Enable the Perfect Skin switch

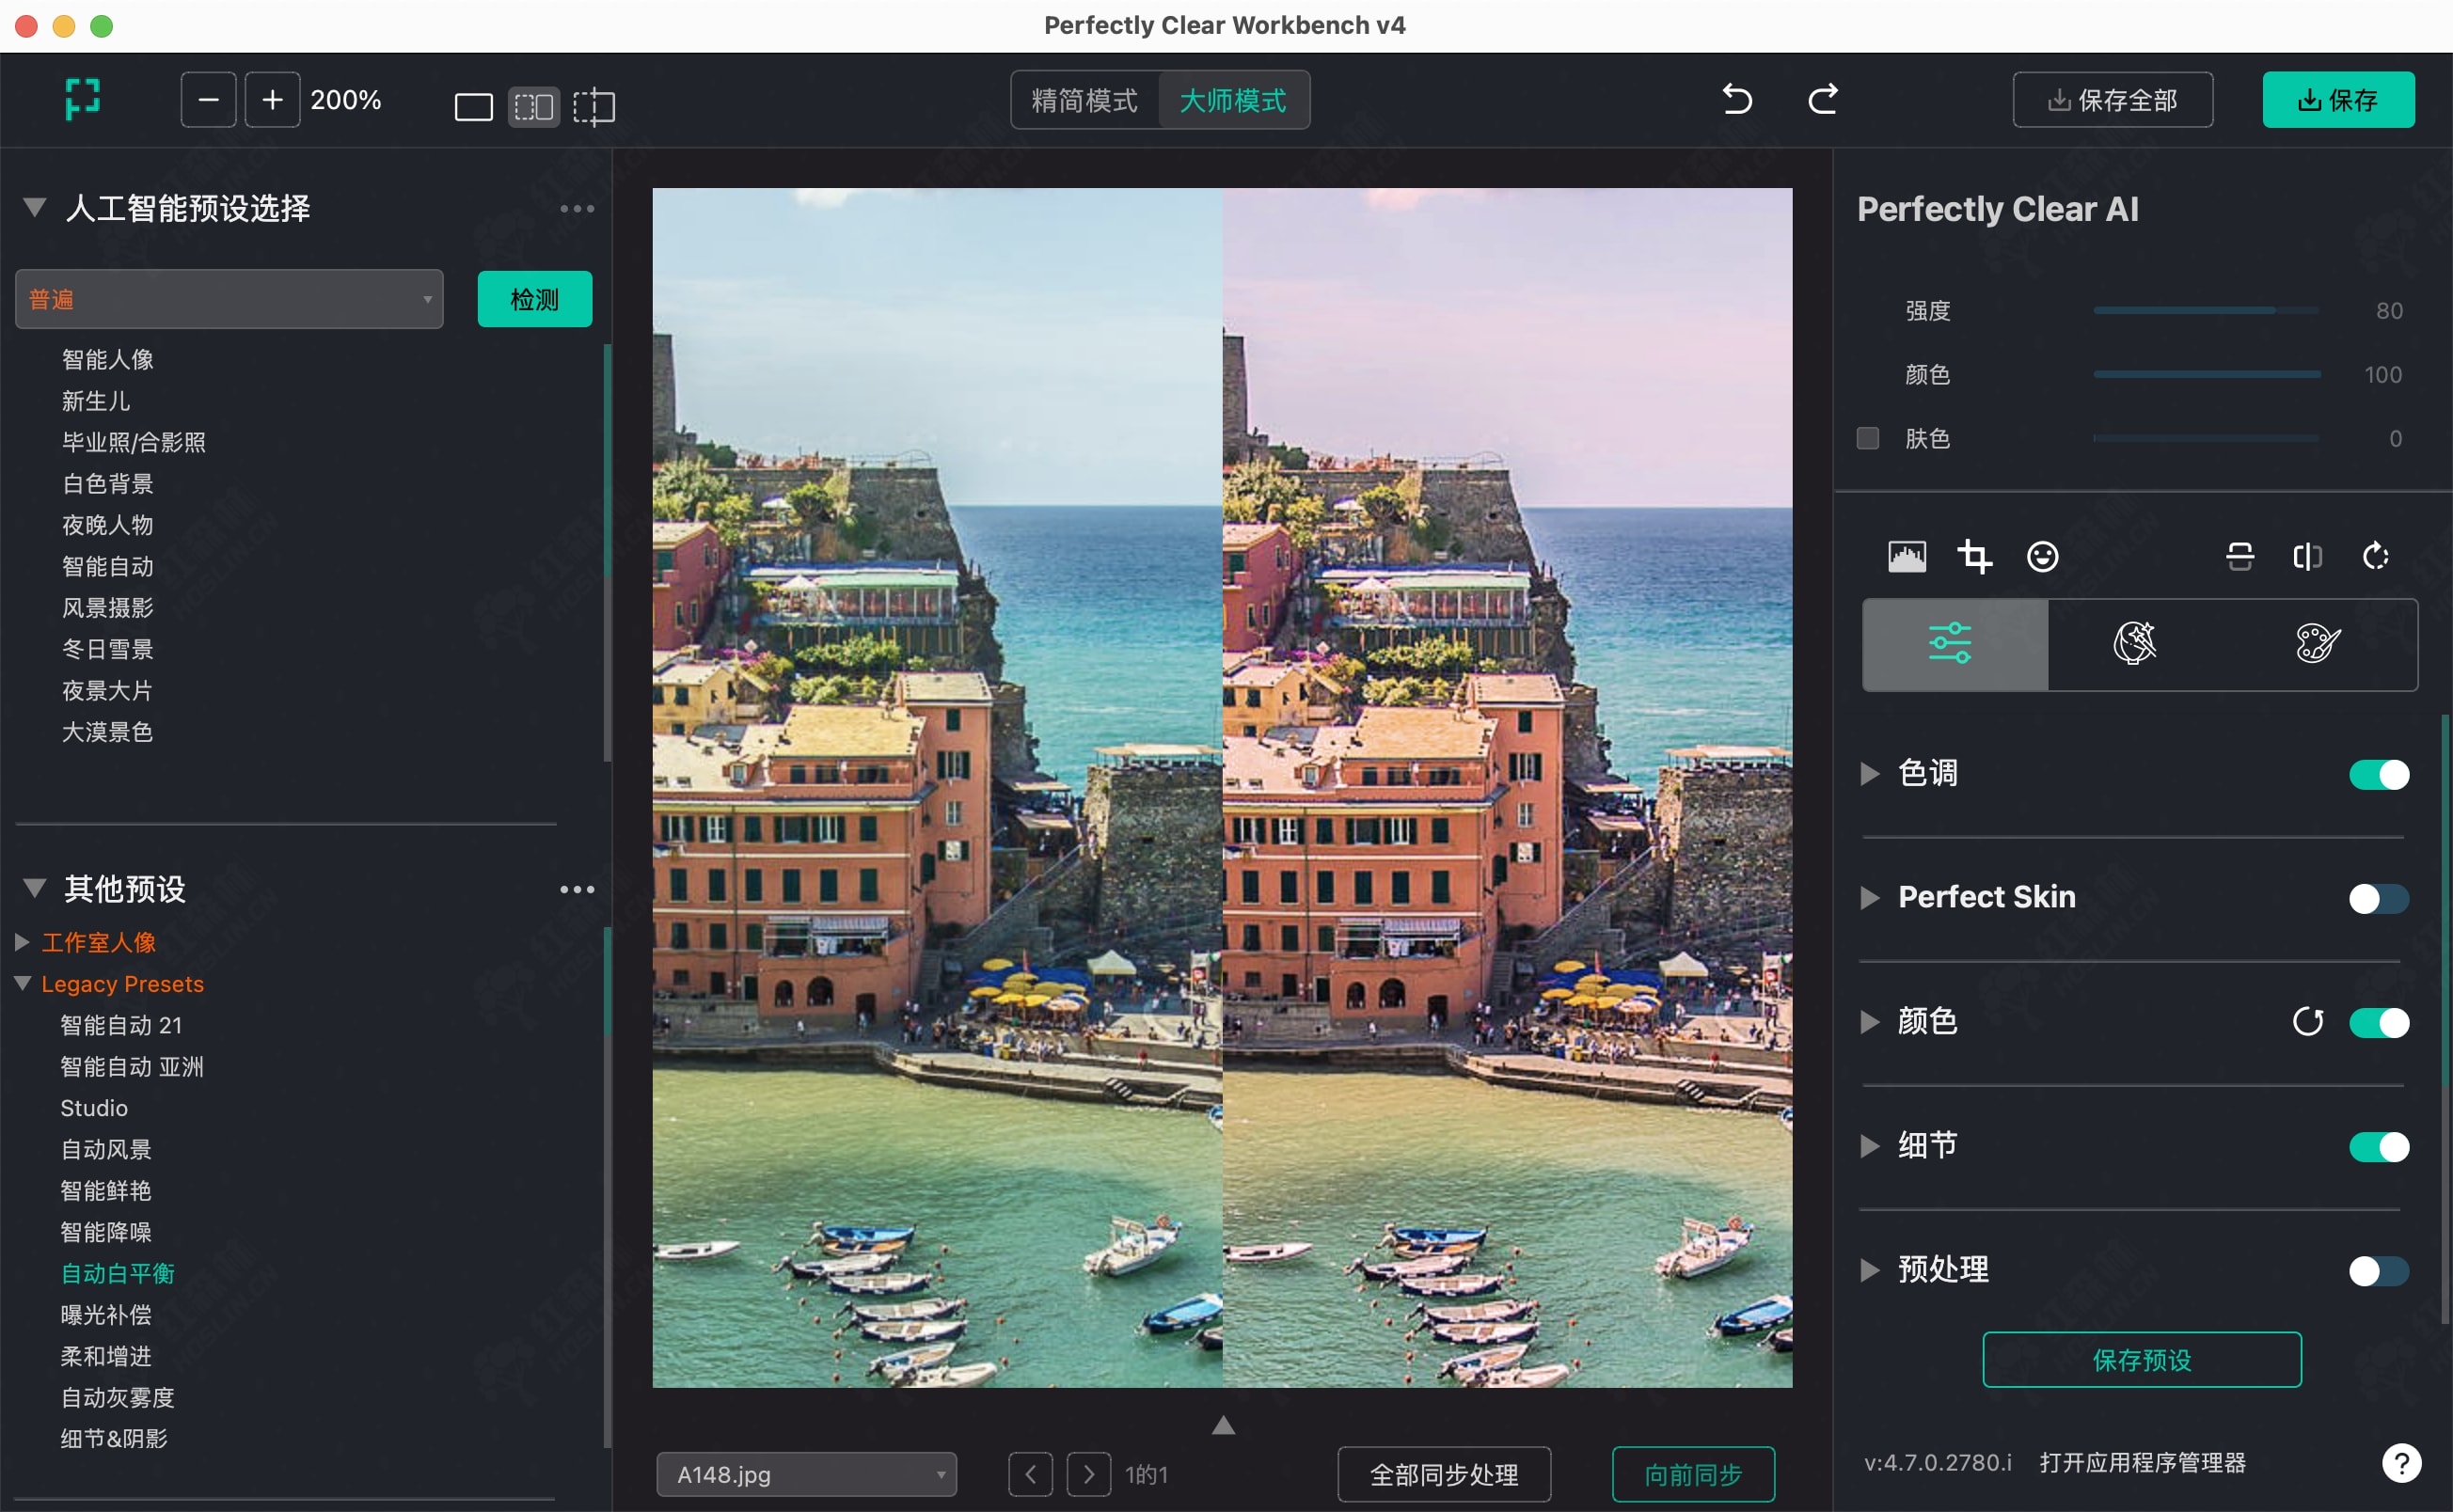pyautogui.click(x=2378, y=898)
